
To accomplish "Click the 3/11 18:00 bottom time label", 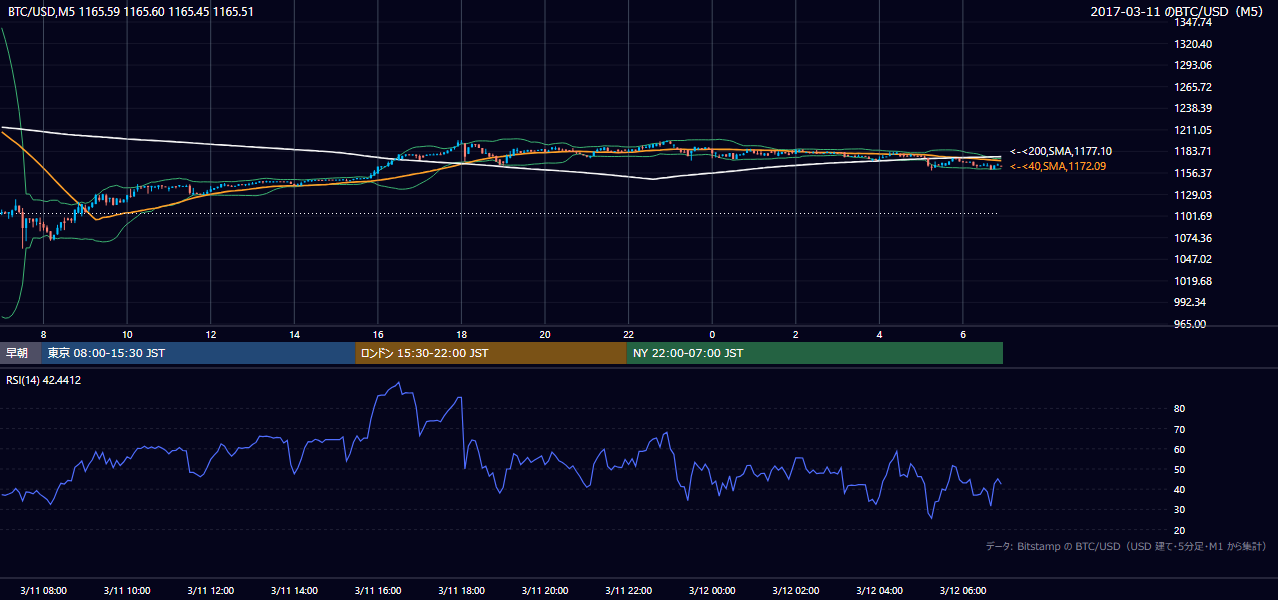I will (461, 591).
